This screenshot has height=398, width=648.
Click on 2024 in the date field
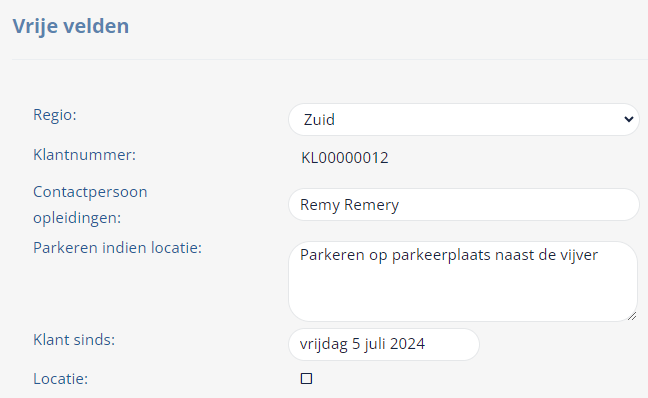tap(407, 344)
